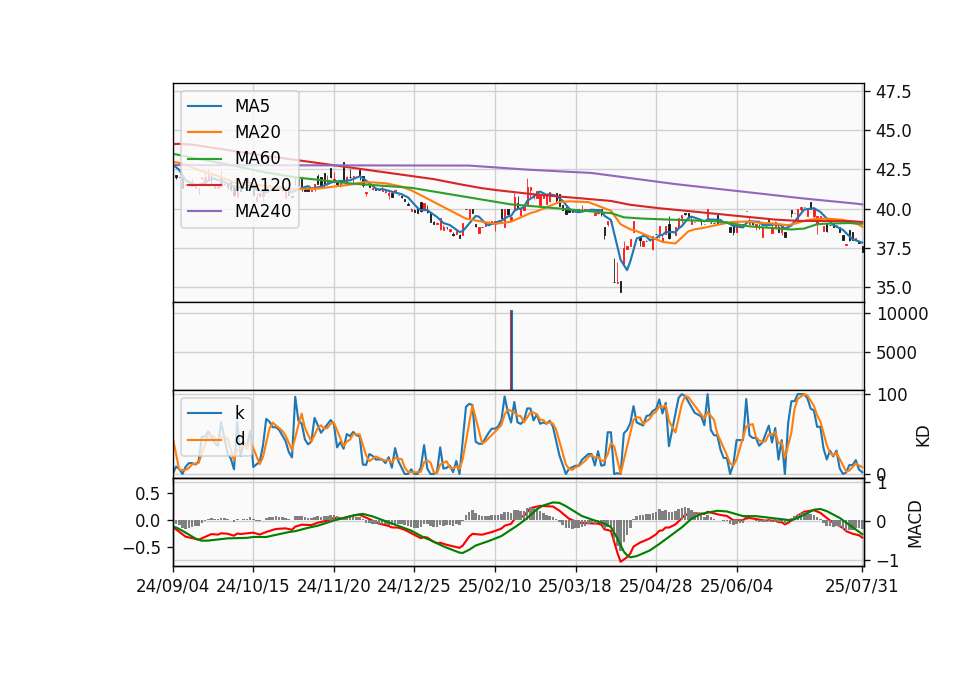Click the MA5 legend label
960x690 pixels.
(252, 106)
